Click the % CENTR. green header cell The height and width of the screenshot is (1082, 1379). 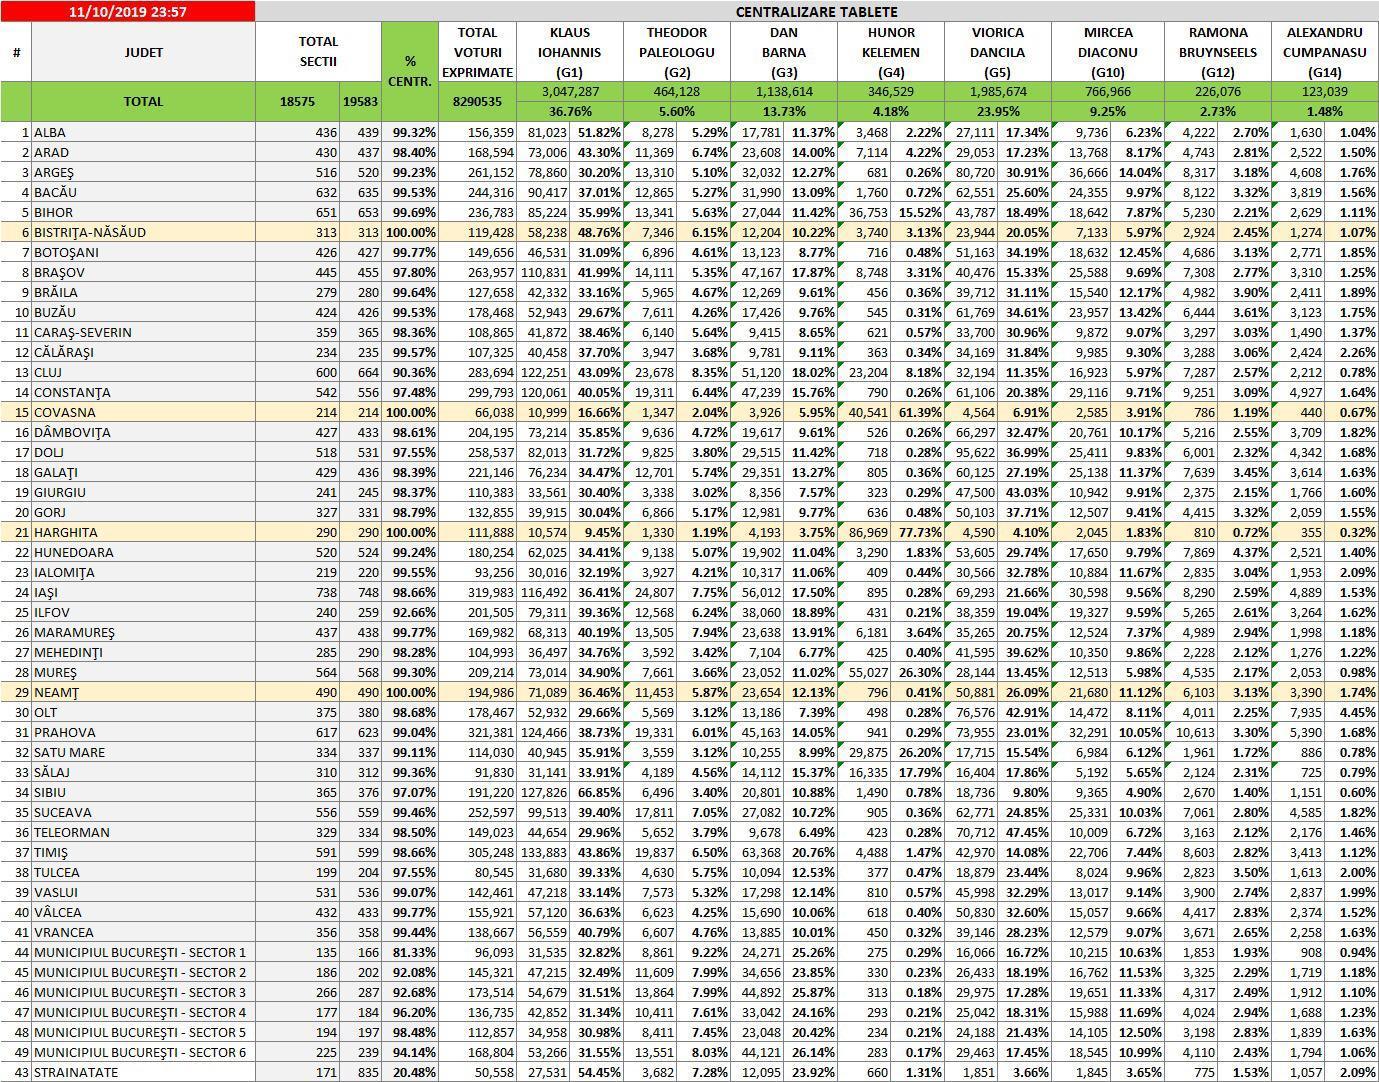[410, 71]
